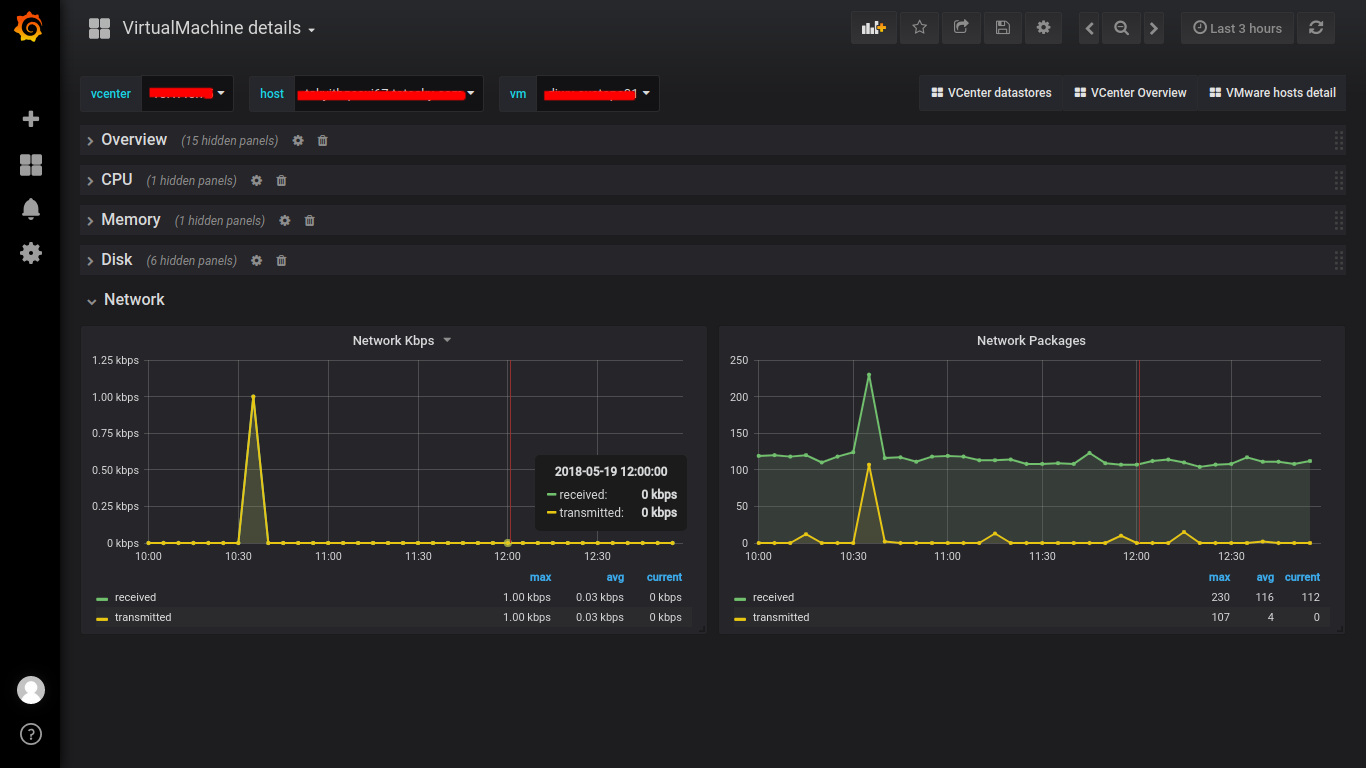Open the user profile avatar
The height and width of the screenshot is (768, 1366).
31,689
